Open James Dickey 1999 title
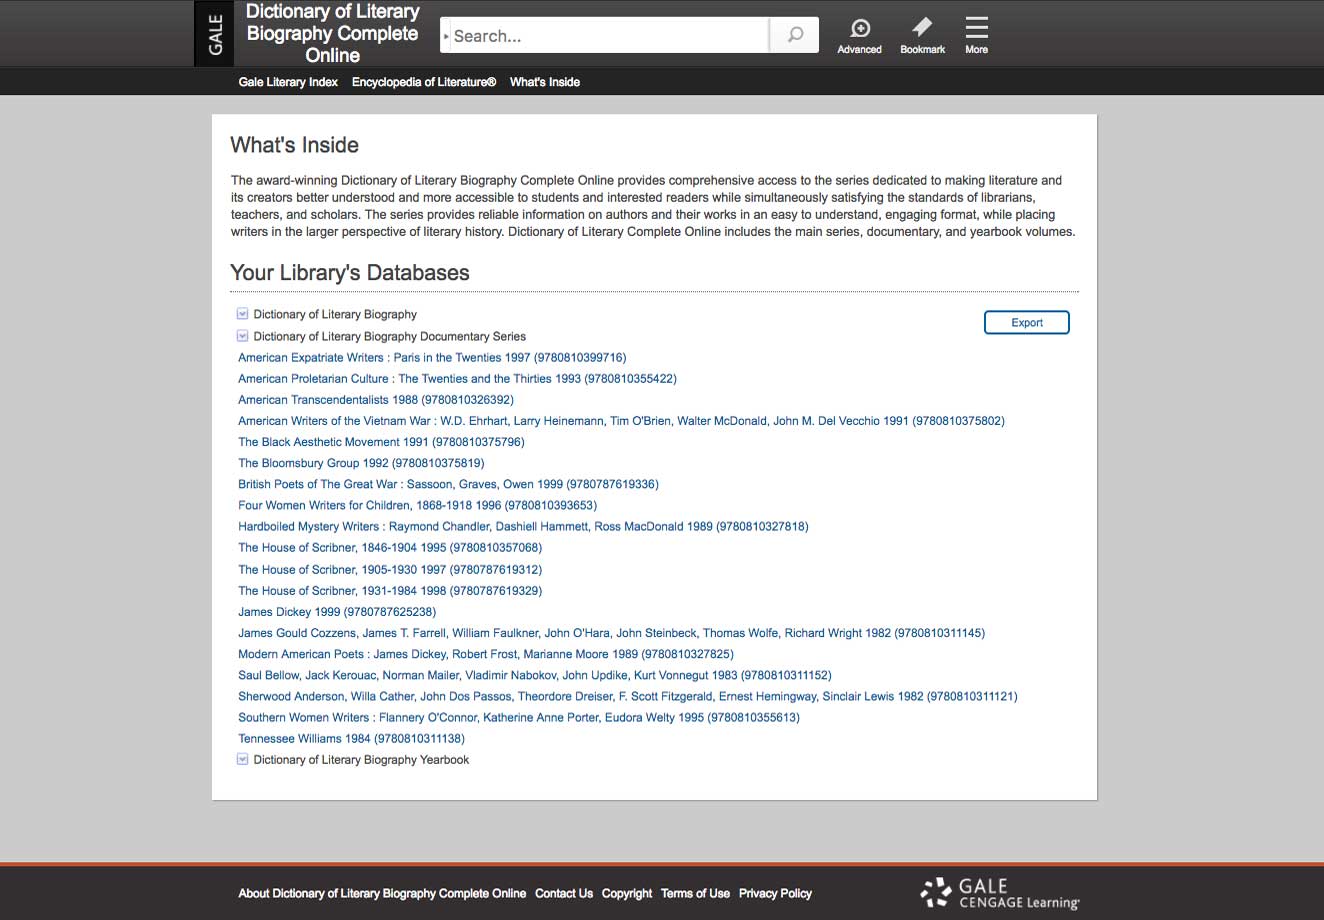 337,612
